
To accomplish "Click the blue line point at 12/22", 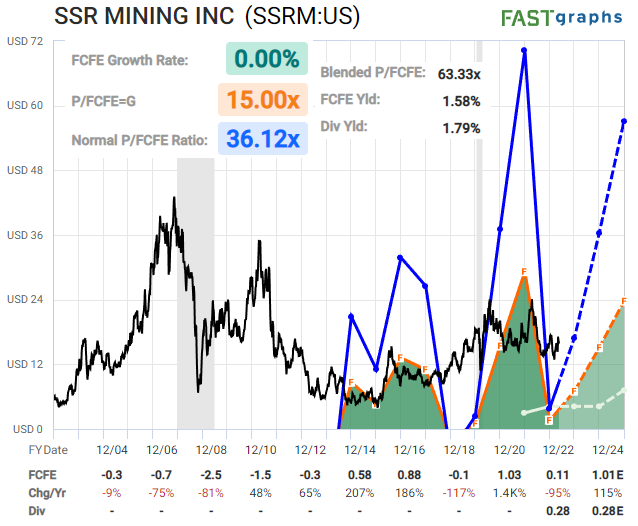I will 549,408.
